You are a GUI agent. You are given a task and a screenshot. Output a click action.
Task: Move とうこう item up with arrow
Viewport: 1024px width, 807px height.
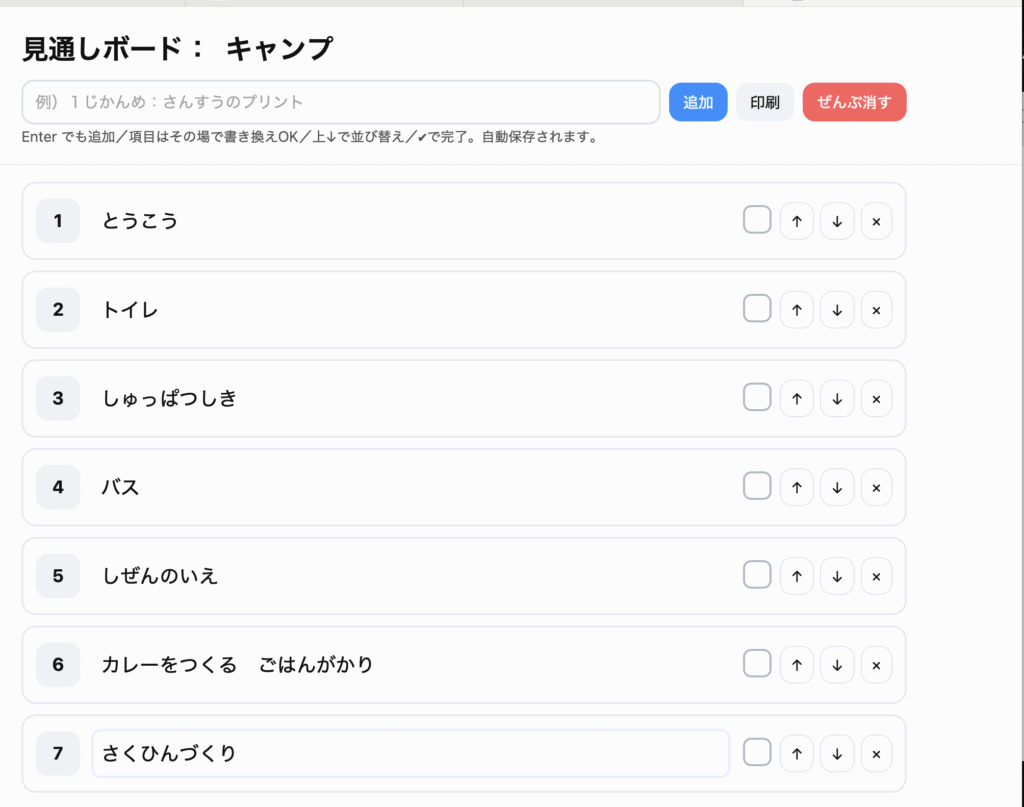point(796,221)
